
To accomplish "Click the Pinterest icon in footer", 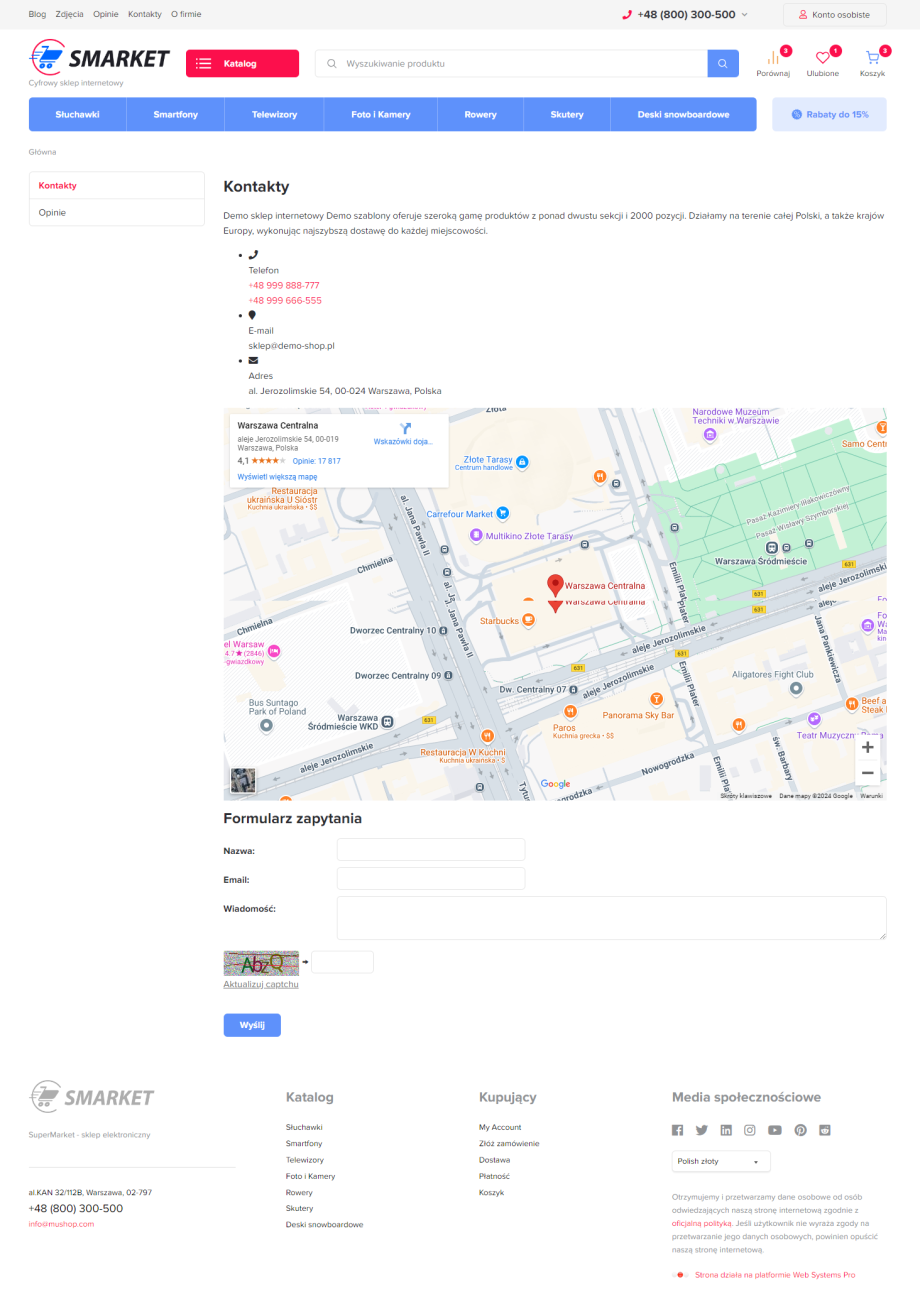I will pos(800,1130).
